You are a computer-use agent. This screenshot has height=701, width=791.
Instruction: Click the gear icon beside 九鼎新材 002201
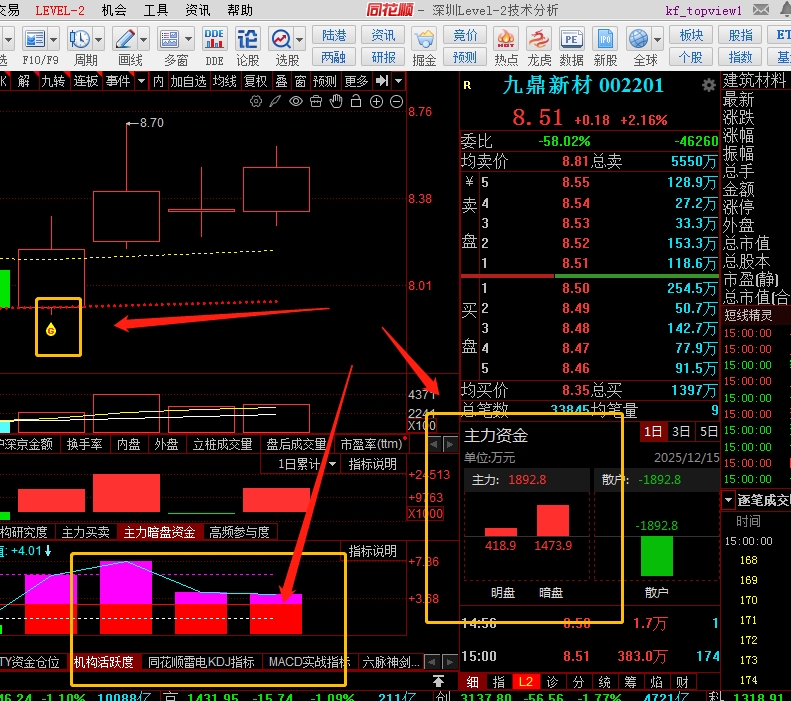coord(709,86)
